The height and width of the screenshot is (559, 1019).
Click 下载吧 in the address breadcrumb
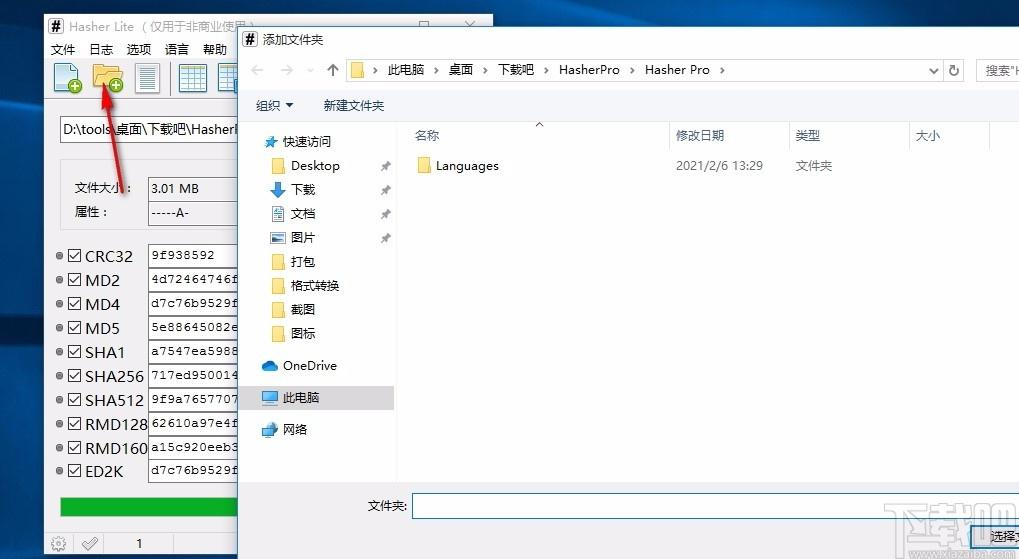[x=515, y=70]
